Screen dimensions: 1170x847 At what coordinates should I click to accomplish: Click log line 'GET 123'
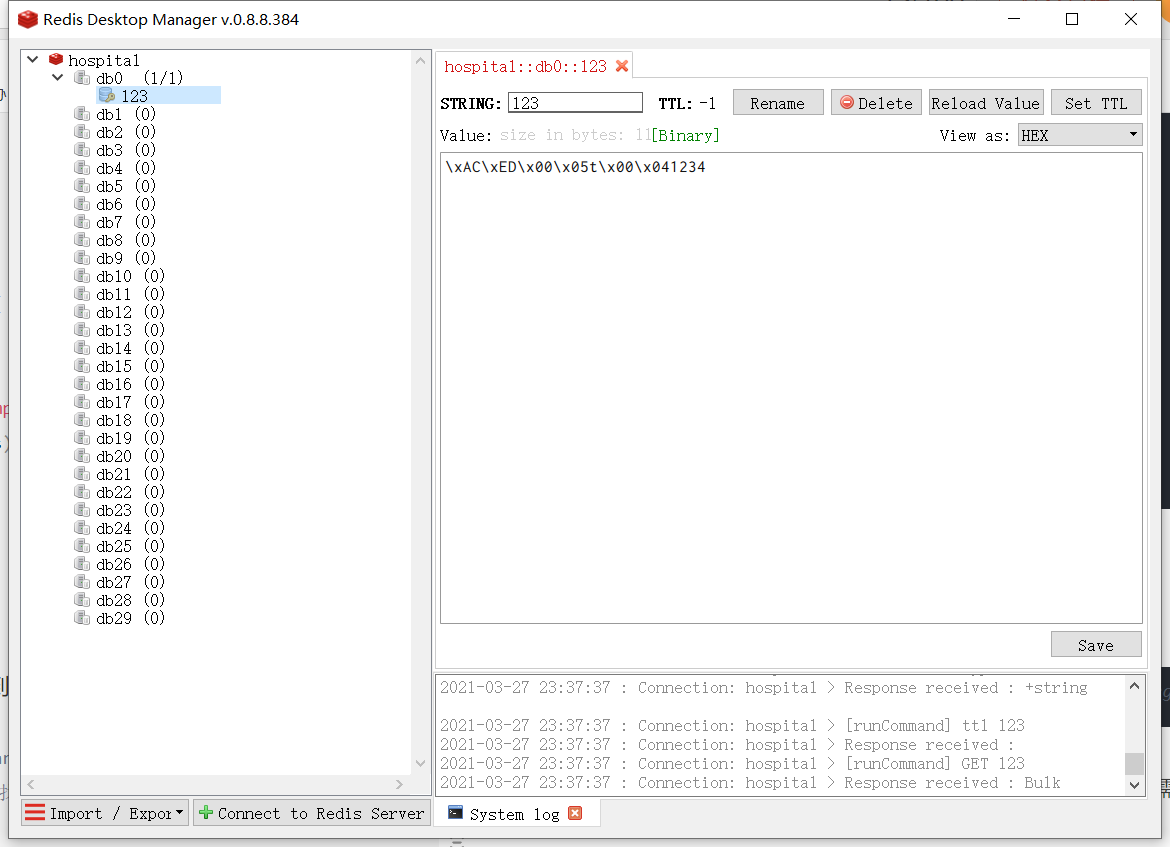pyautogui.click(x=733, y=763)
